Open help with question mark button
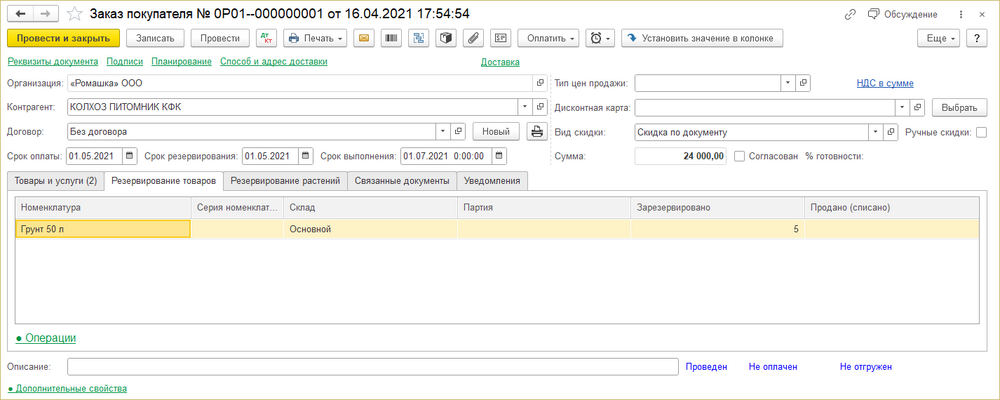1000x400 pixels. (976, 38)
